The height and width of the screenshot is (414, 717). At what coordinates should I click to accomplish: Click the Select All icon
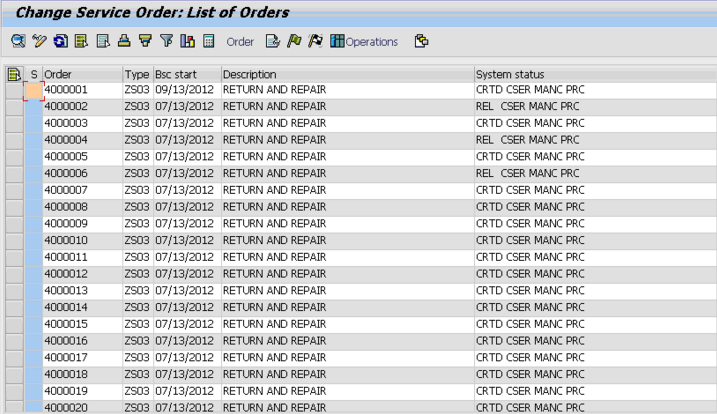[x=81, y=41]
